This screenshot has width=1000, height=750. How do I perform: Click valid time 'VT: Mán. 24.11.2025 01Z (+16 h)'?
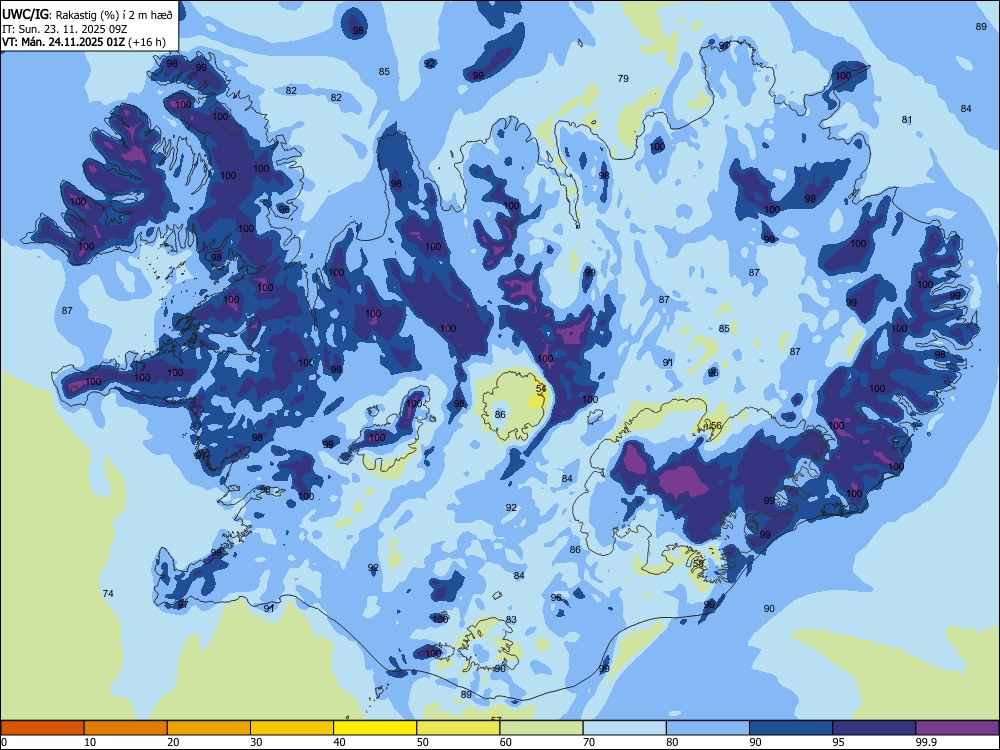[x=84, y=42]
